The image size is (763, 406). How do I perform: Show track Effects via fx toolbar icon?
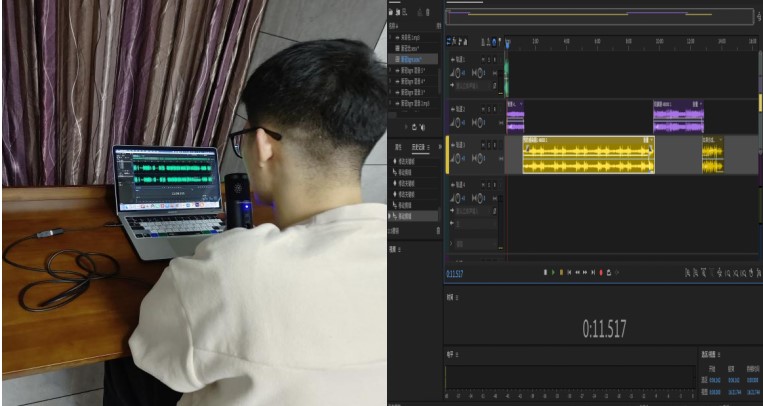click(x=454, y=41)
